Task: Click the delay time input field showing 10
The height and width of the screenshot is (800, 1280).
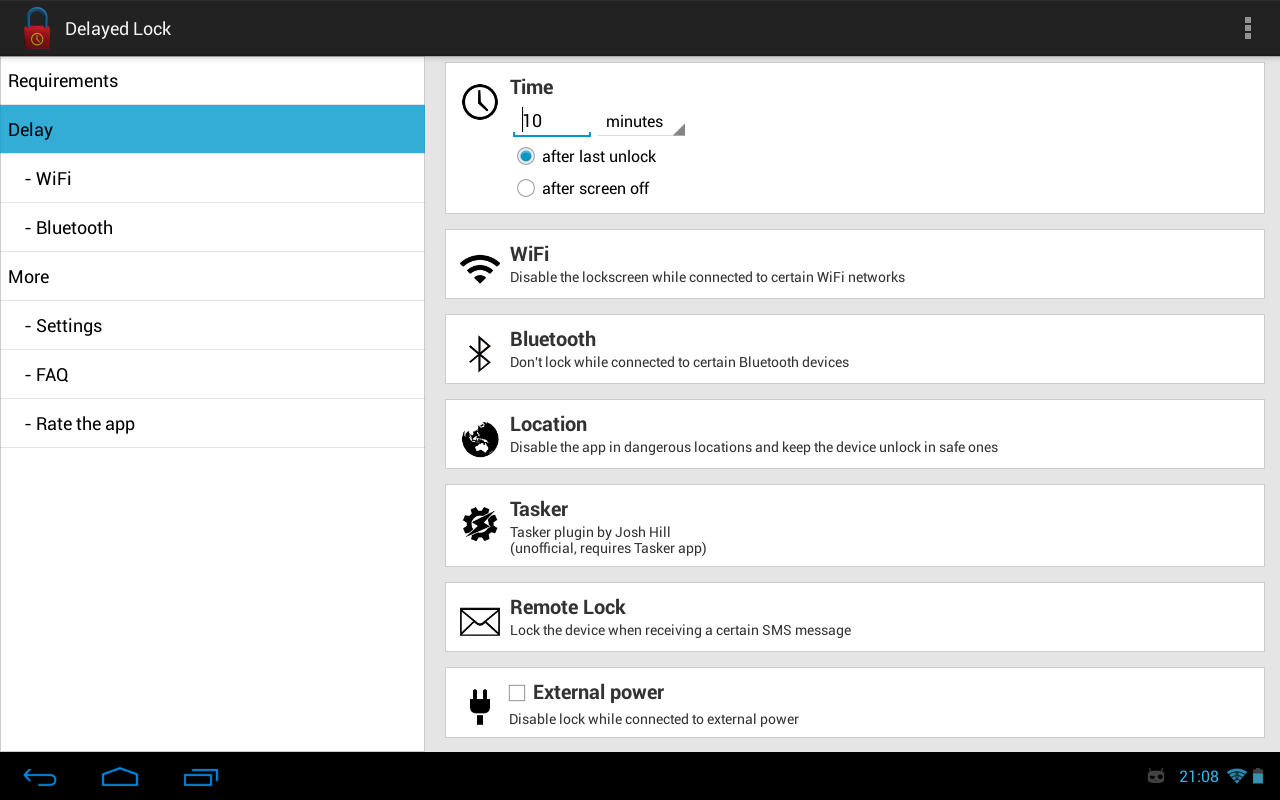Action: coord(552,121)
